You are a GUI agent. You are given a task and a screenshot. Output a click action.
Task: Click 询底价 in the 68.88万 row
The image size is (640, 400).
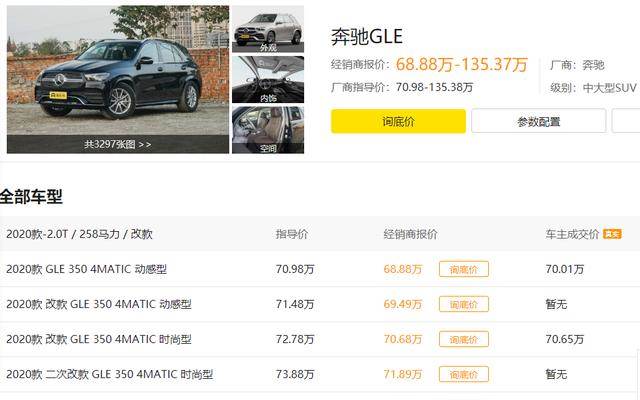click(x=464, y=269)
